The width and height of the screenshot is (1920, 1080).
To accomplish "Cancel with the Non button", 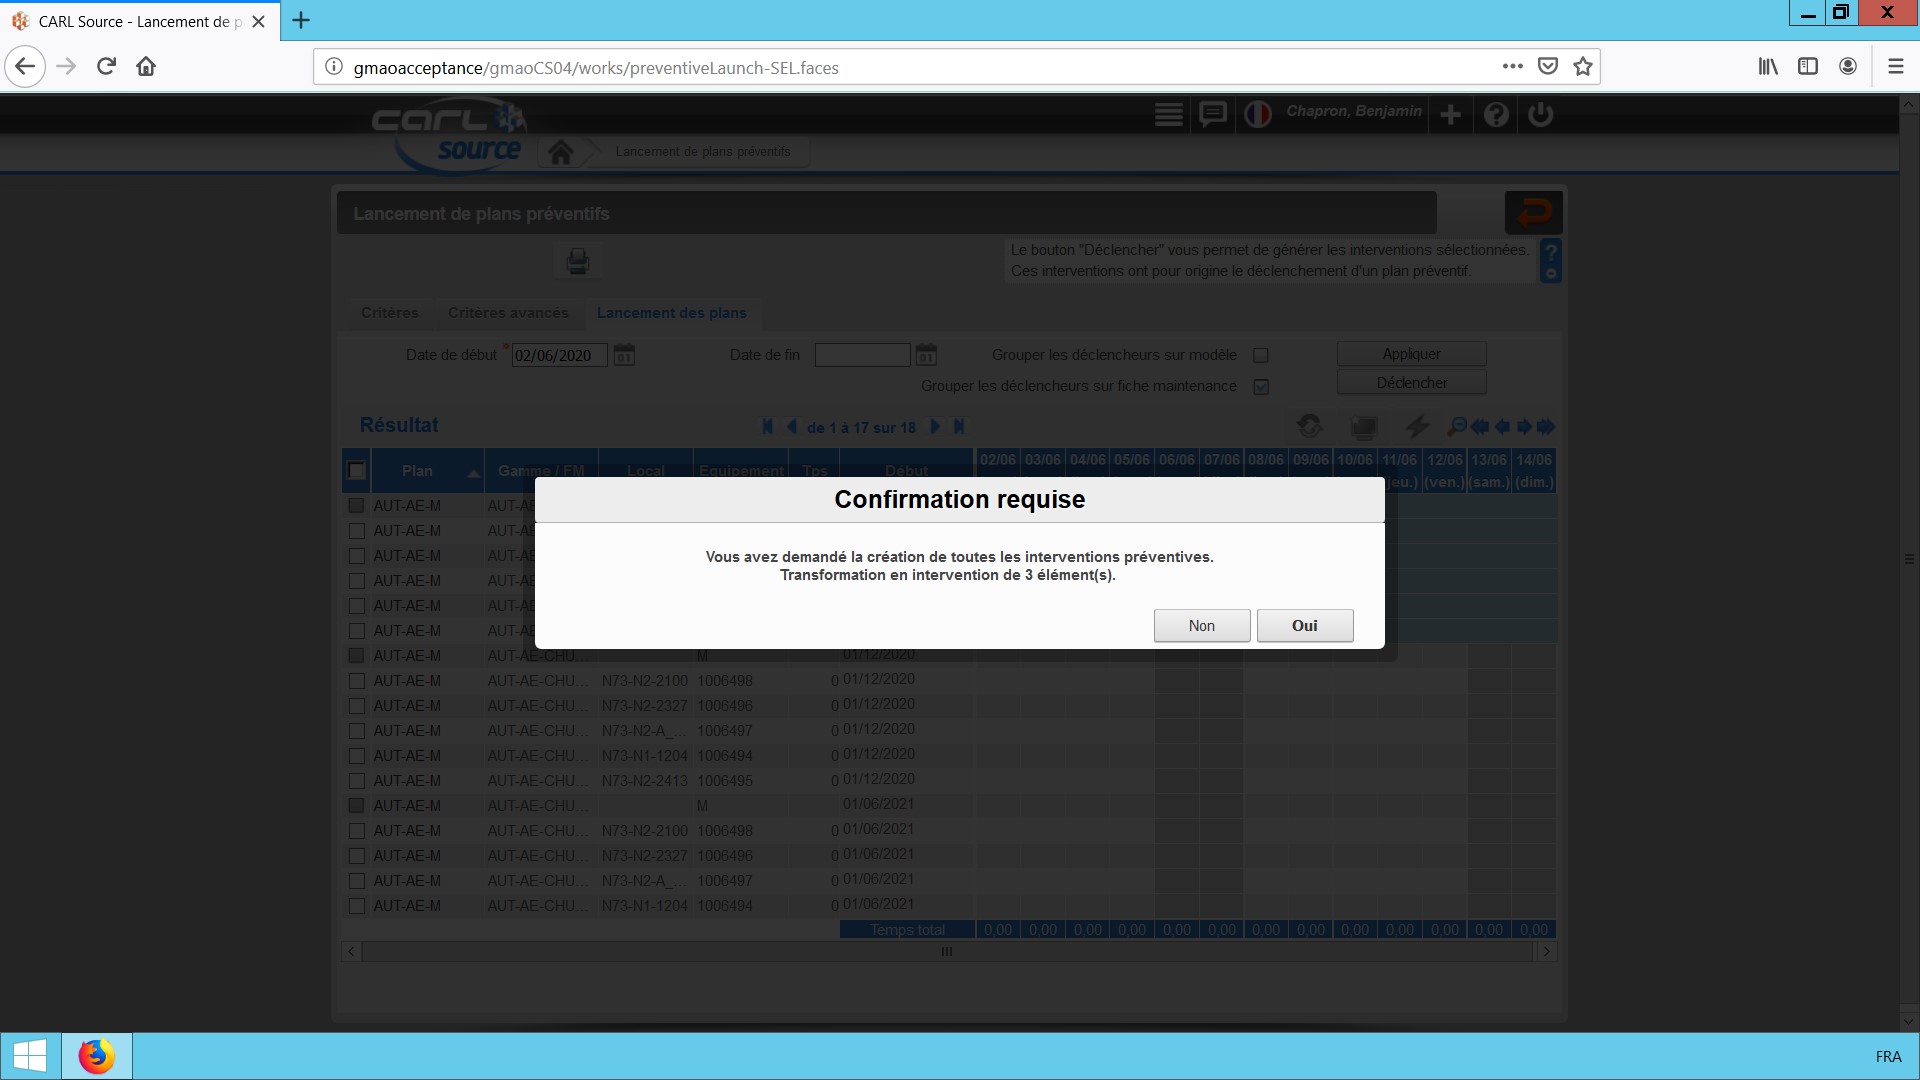I will coord(1201,626).
